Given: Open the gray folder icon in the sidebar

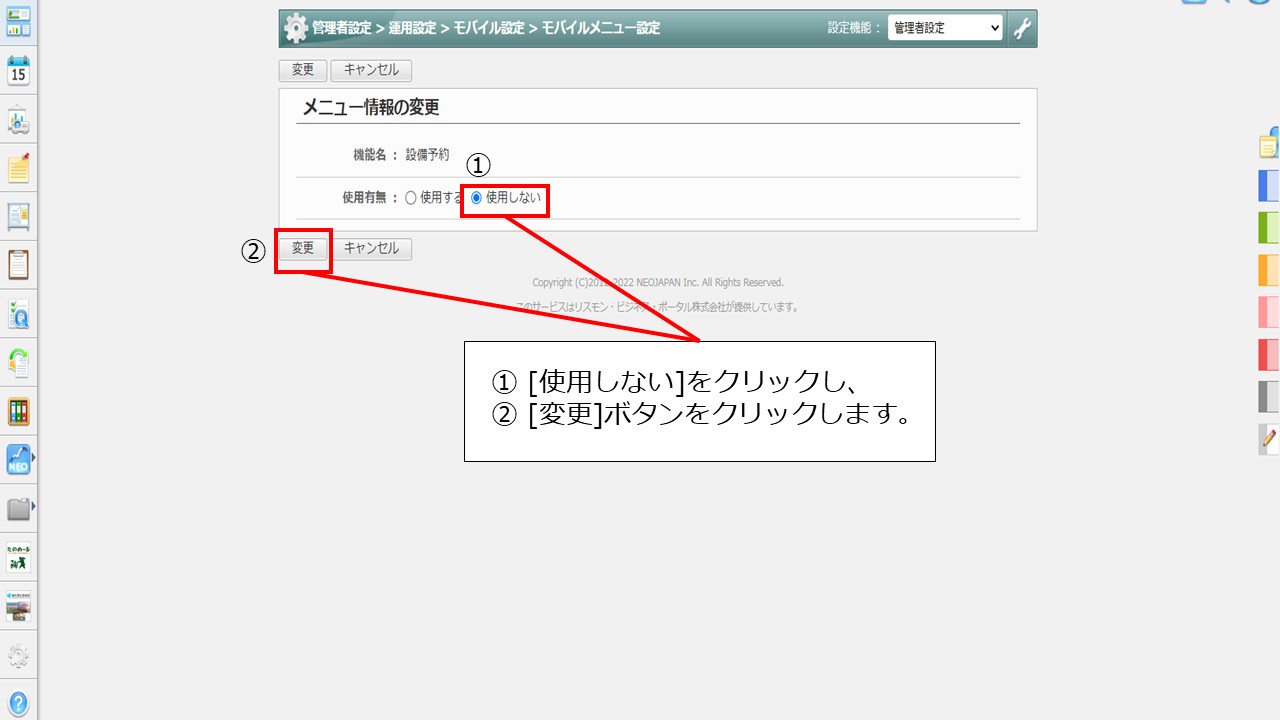Looking at the screenshot, I should click(x=18, y=509).
